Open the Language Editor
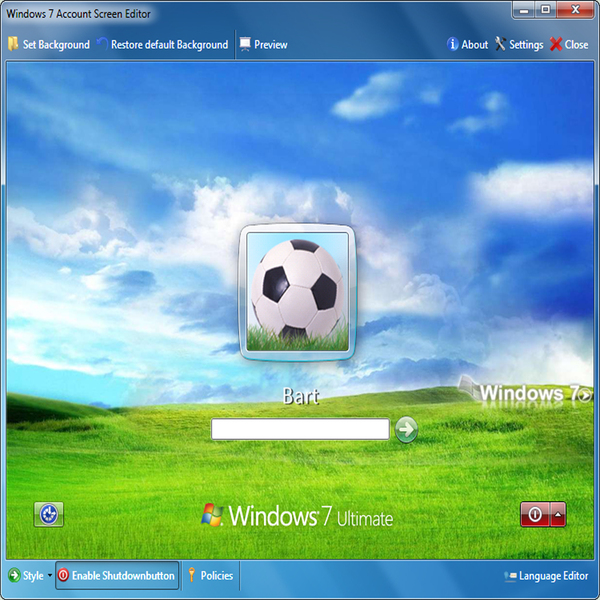 click(x=546, y=576)
